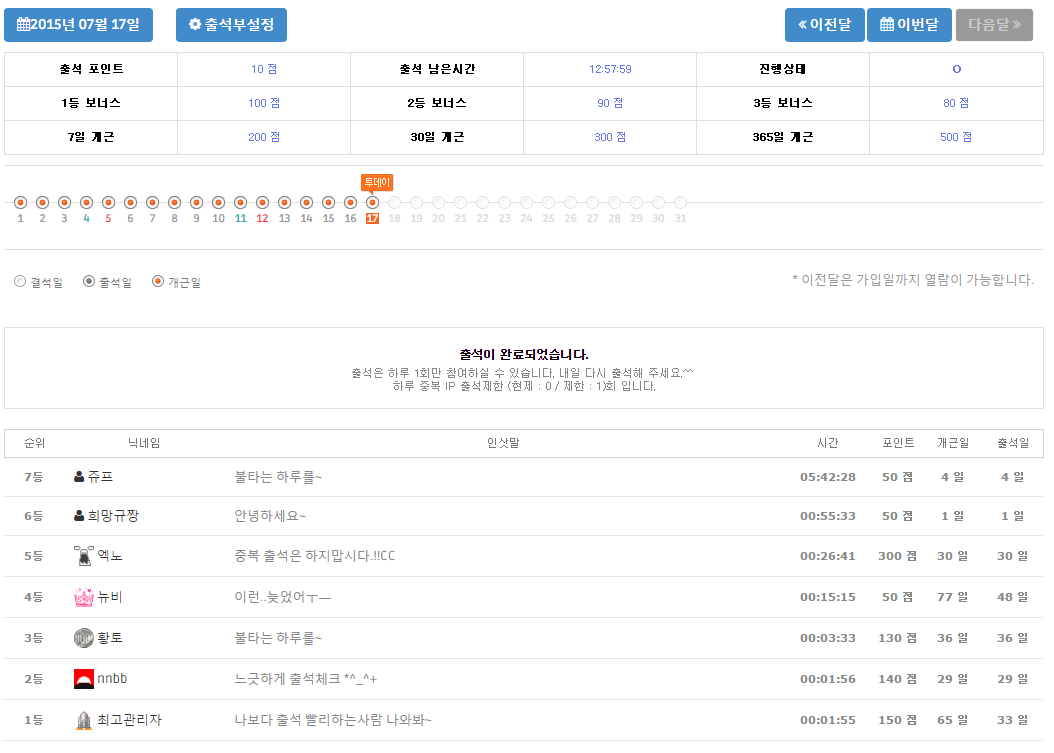The height and width of the screenshot is (753, 1054).
Task: Click 쥬프's user profile icon
Action: (79, 477)
